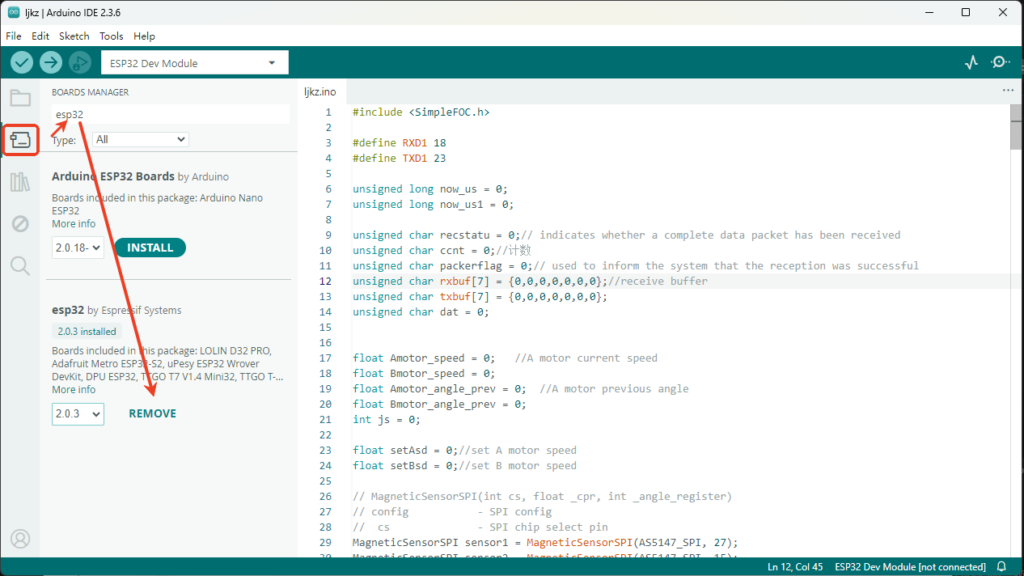Click the Upload arrow button
This screenshot has width=1024, height=576.
tap(51, 63)
